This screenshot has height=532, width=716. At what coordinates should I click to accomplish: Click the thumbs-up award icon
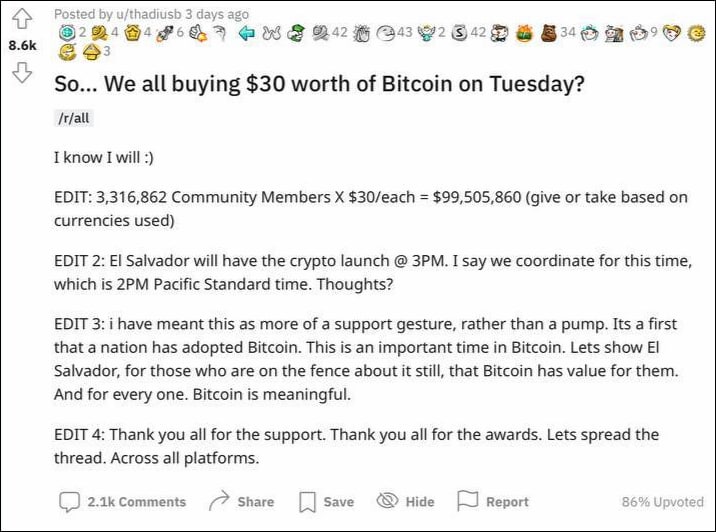(199, 33)
